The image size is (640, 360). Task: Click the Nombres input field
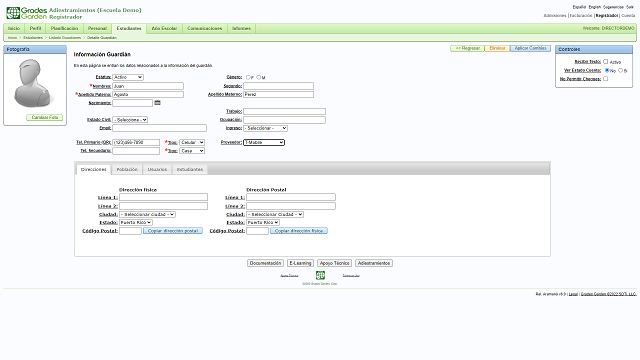pyautogui.click(x=148, y=86)
